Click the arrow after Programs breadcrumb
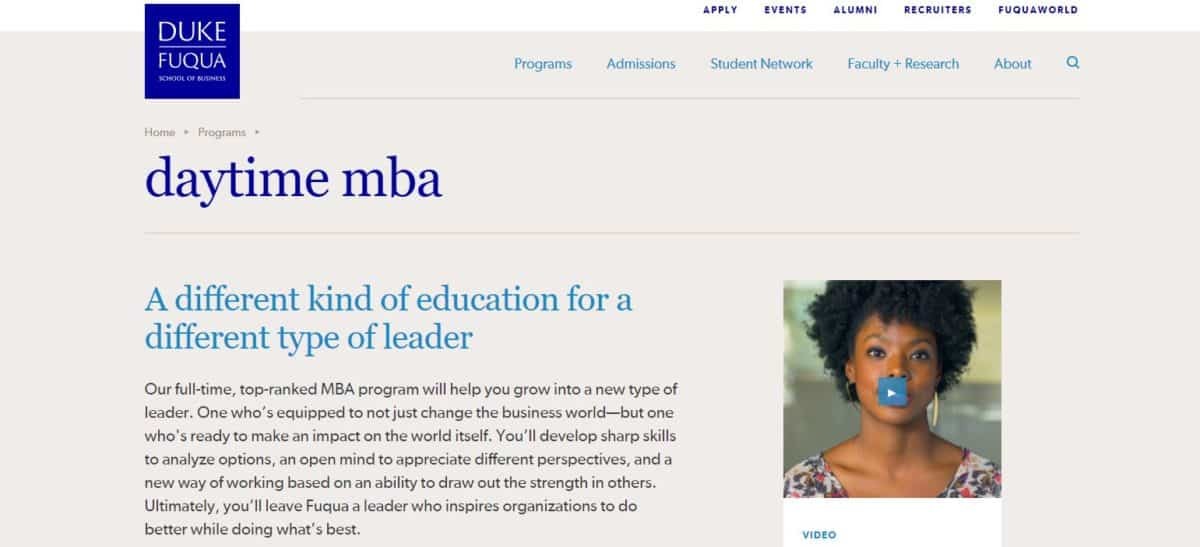This screenshot has height=547, width=1200. 257,132
